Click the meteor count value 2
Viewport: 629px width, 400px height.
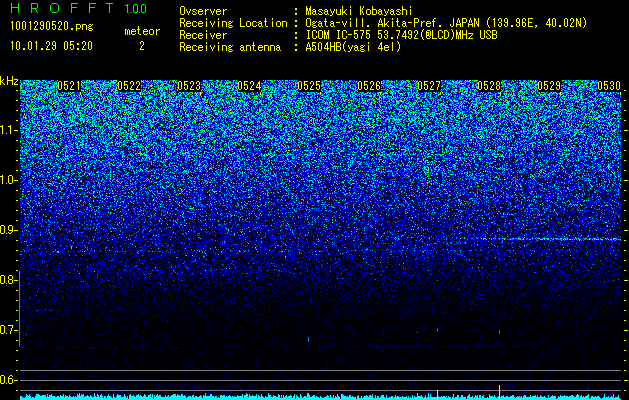pos(142,46)
